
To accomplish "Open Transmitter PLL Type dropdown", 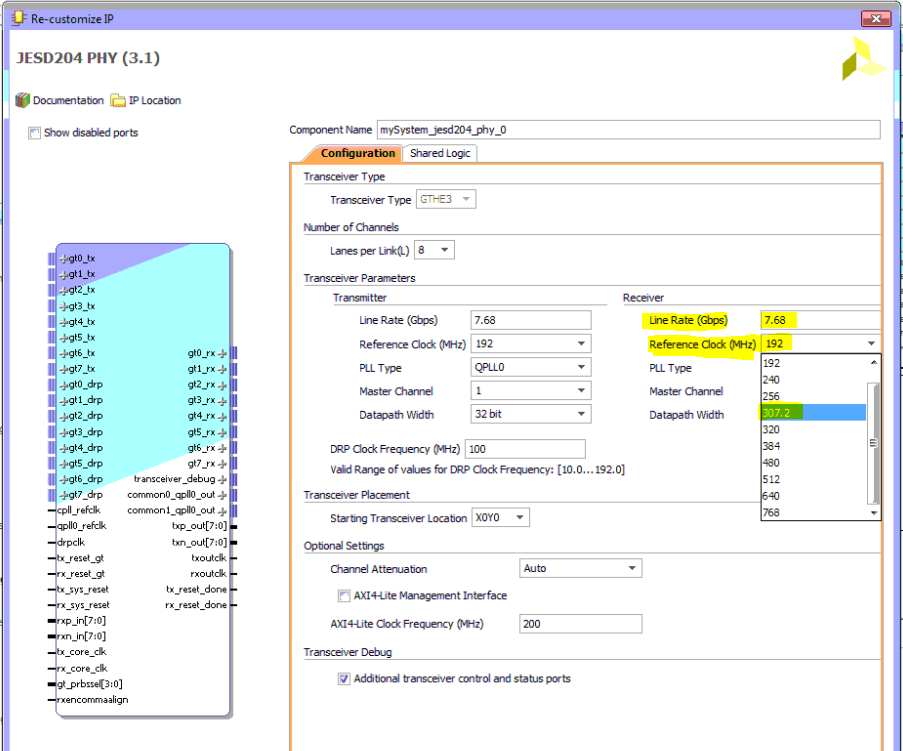I will (x=531, y=367).
